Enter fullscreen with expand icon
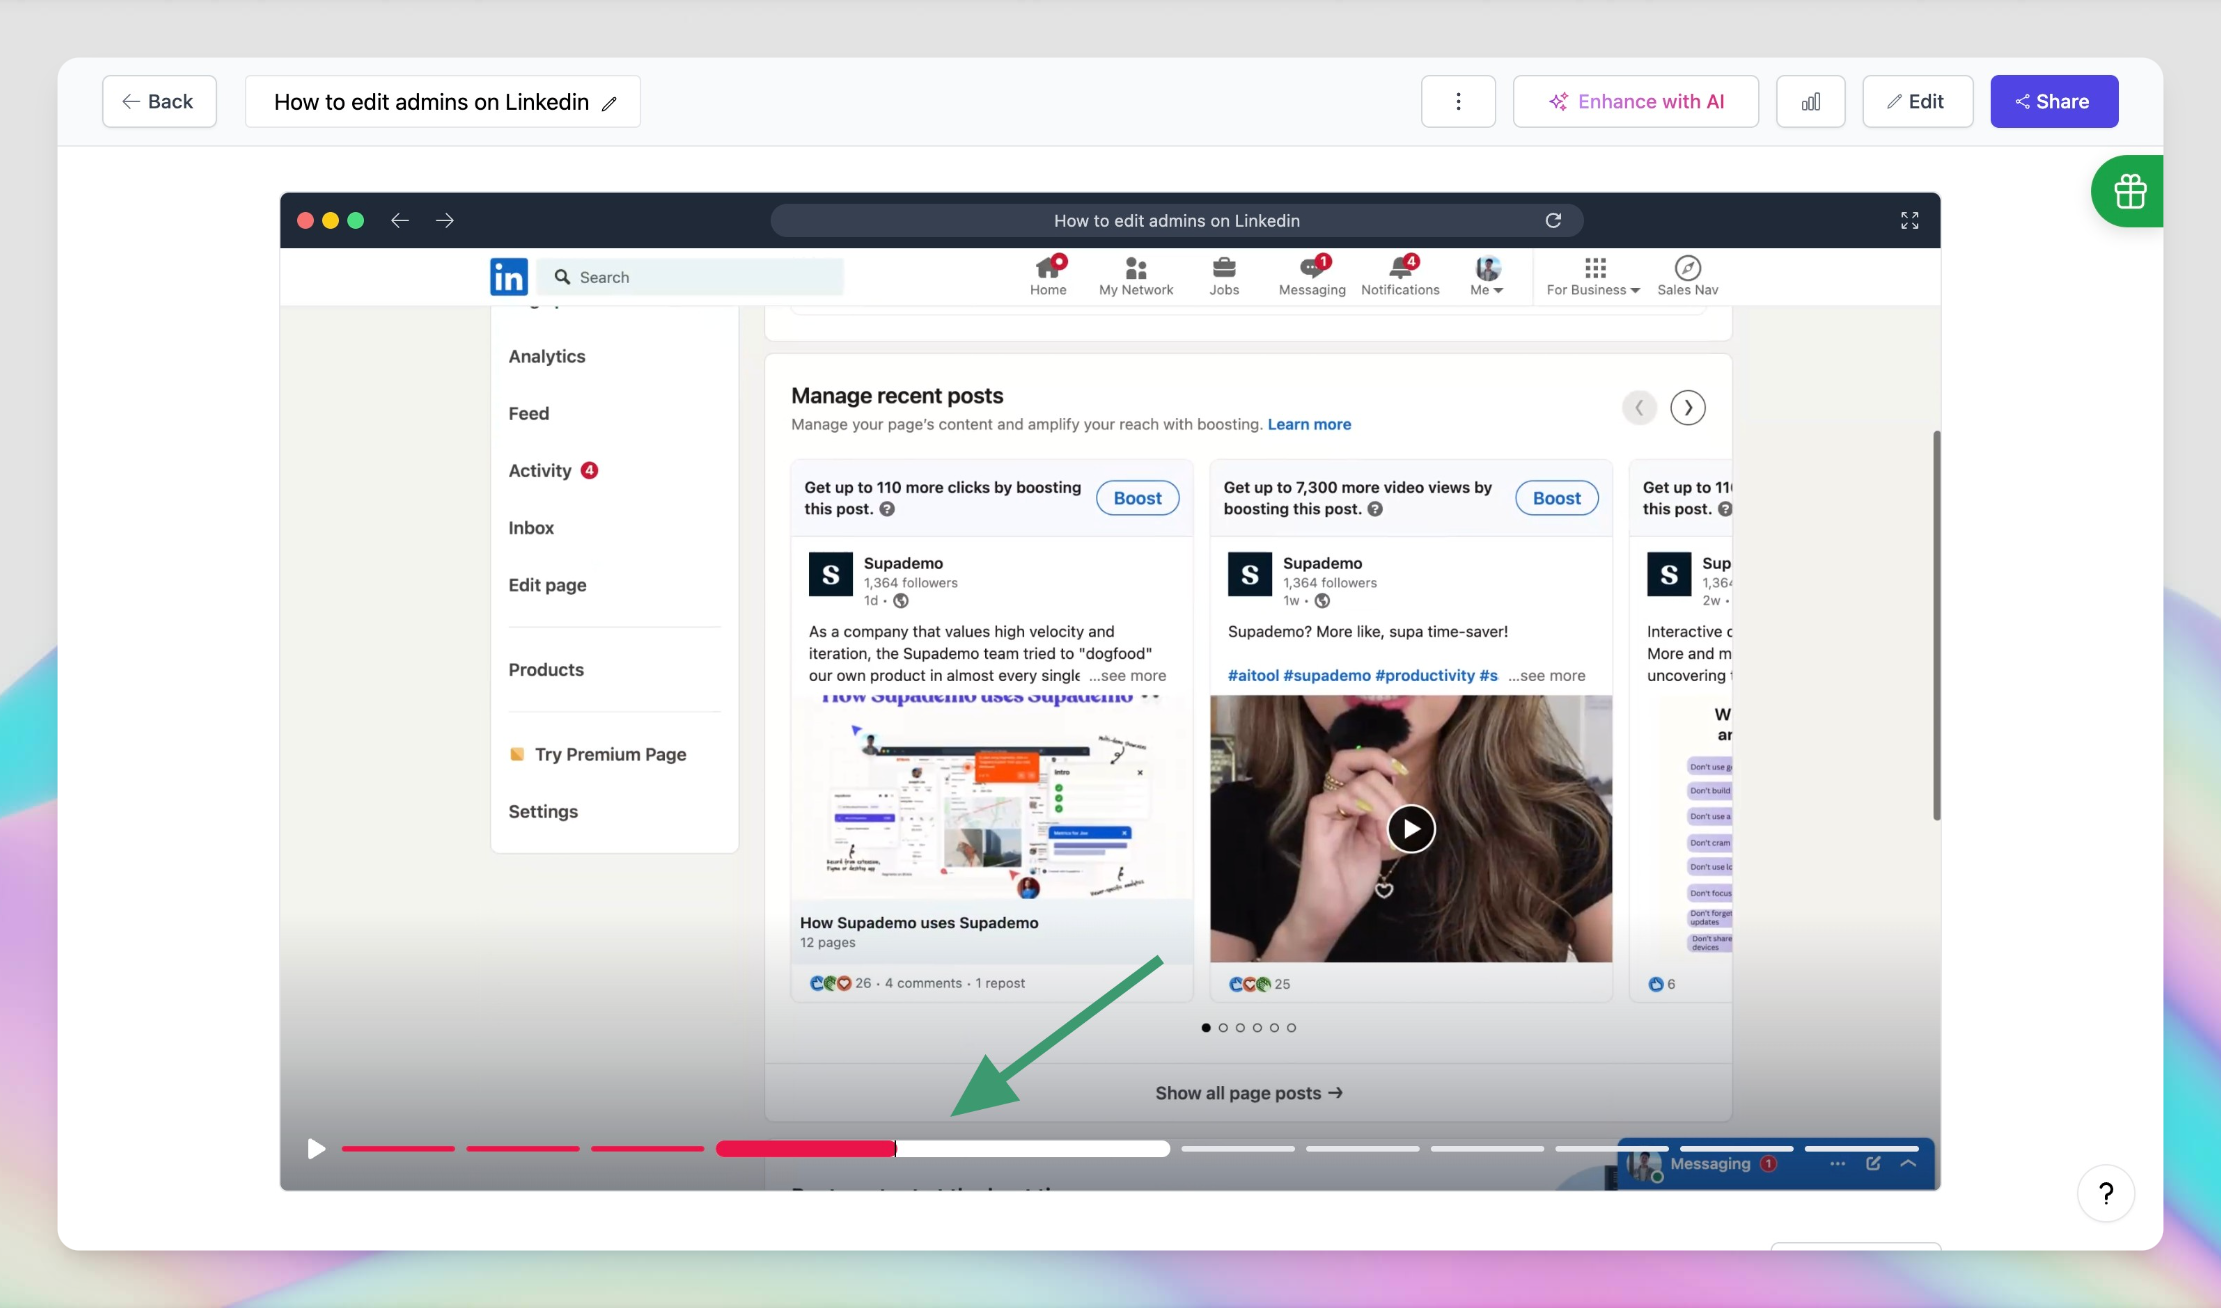This screenshot has height=1308, width=2221. [x=1909, y=220]
